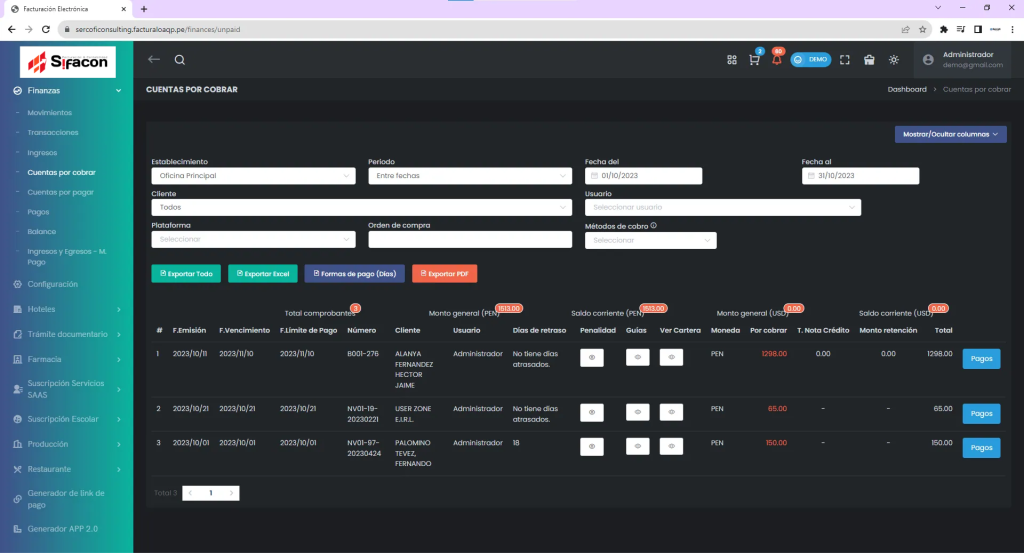Click Penalidad eye button for row 1
1024x554 pixels.
[x=591, y=358]
